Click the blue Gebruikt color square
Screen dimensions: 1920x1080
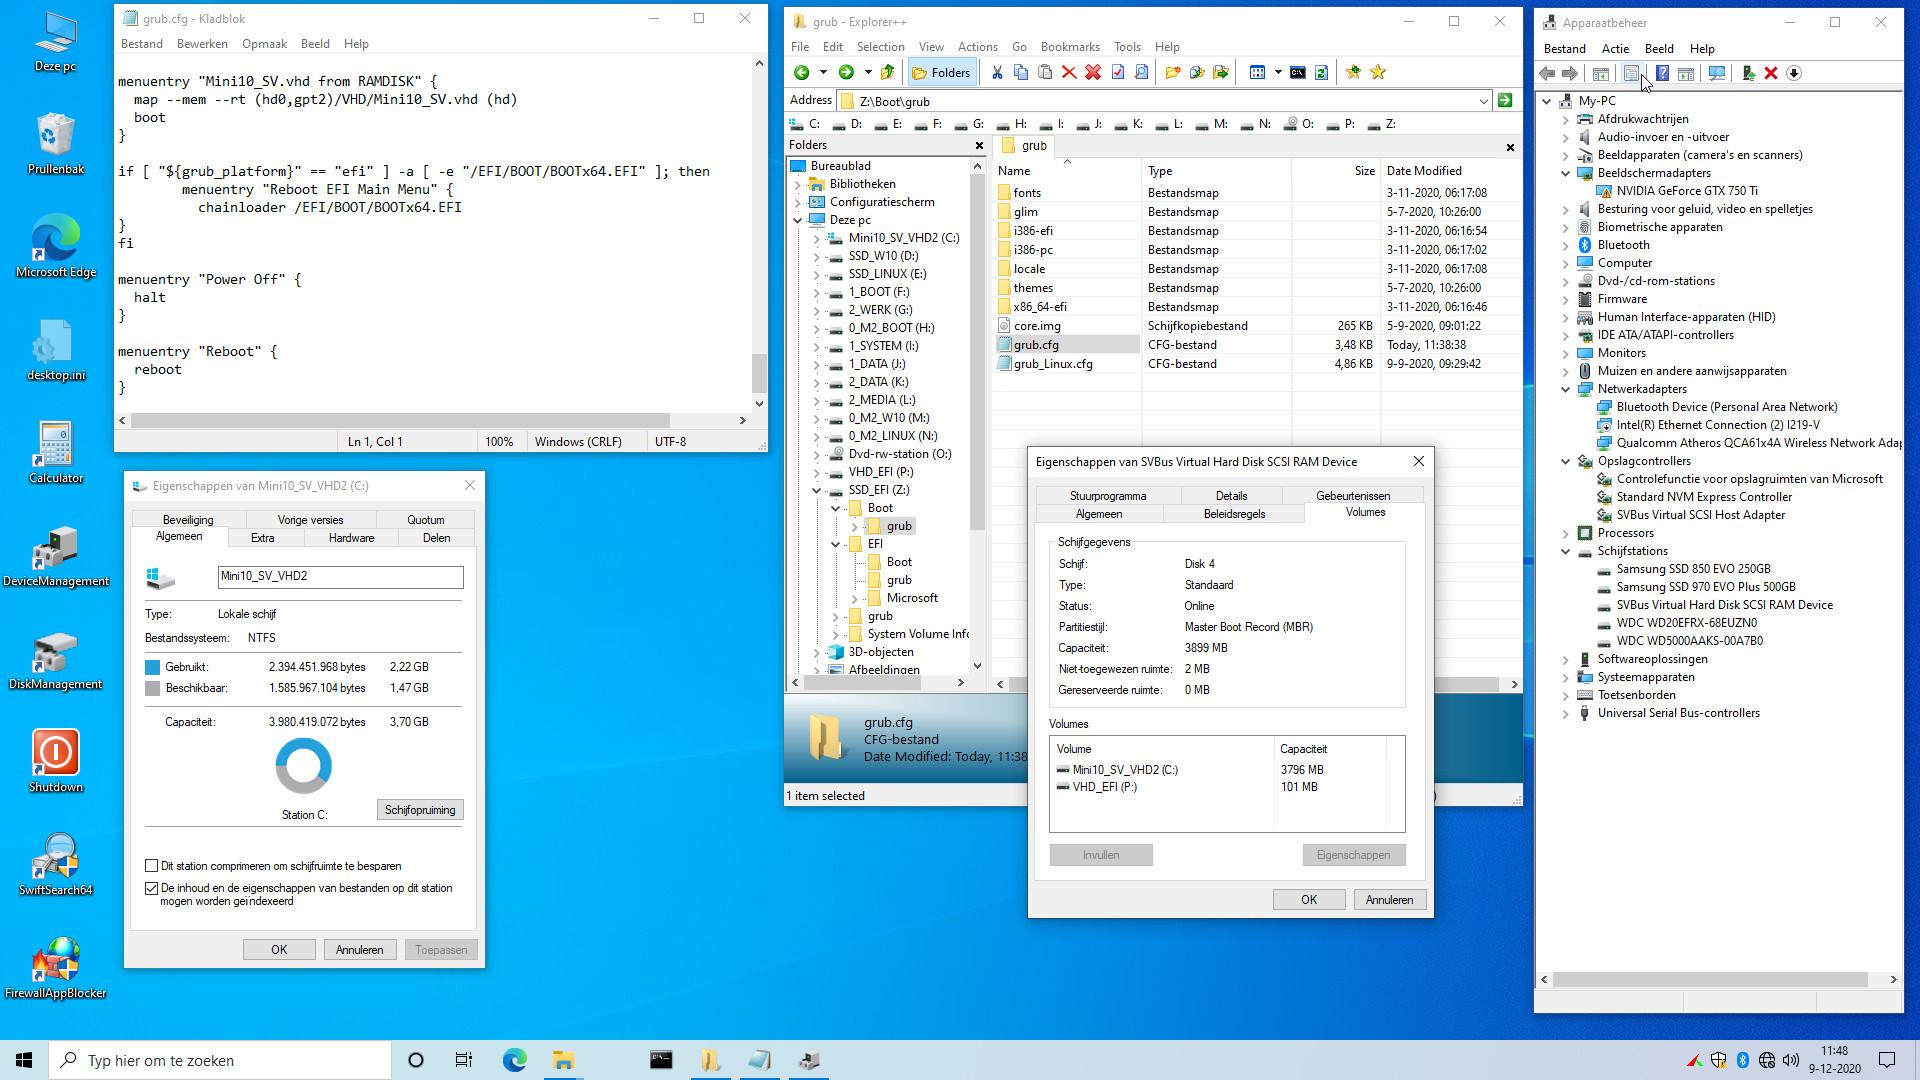coord(152,667)
